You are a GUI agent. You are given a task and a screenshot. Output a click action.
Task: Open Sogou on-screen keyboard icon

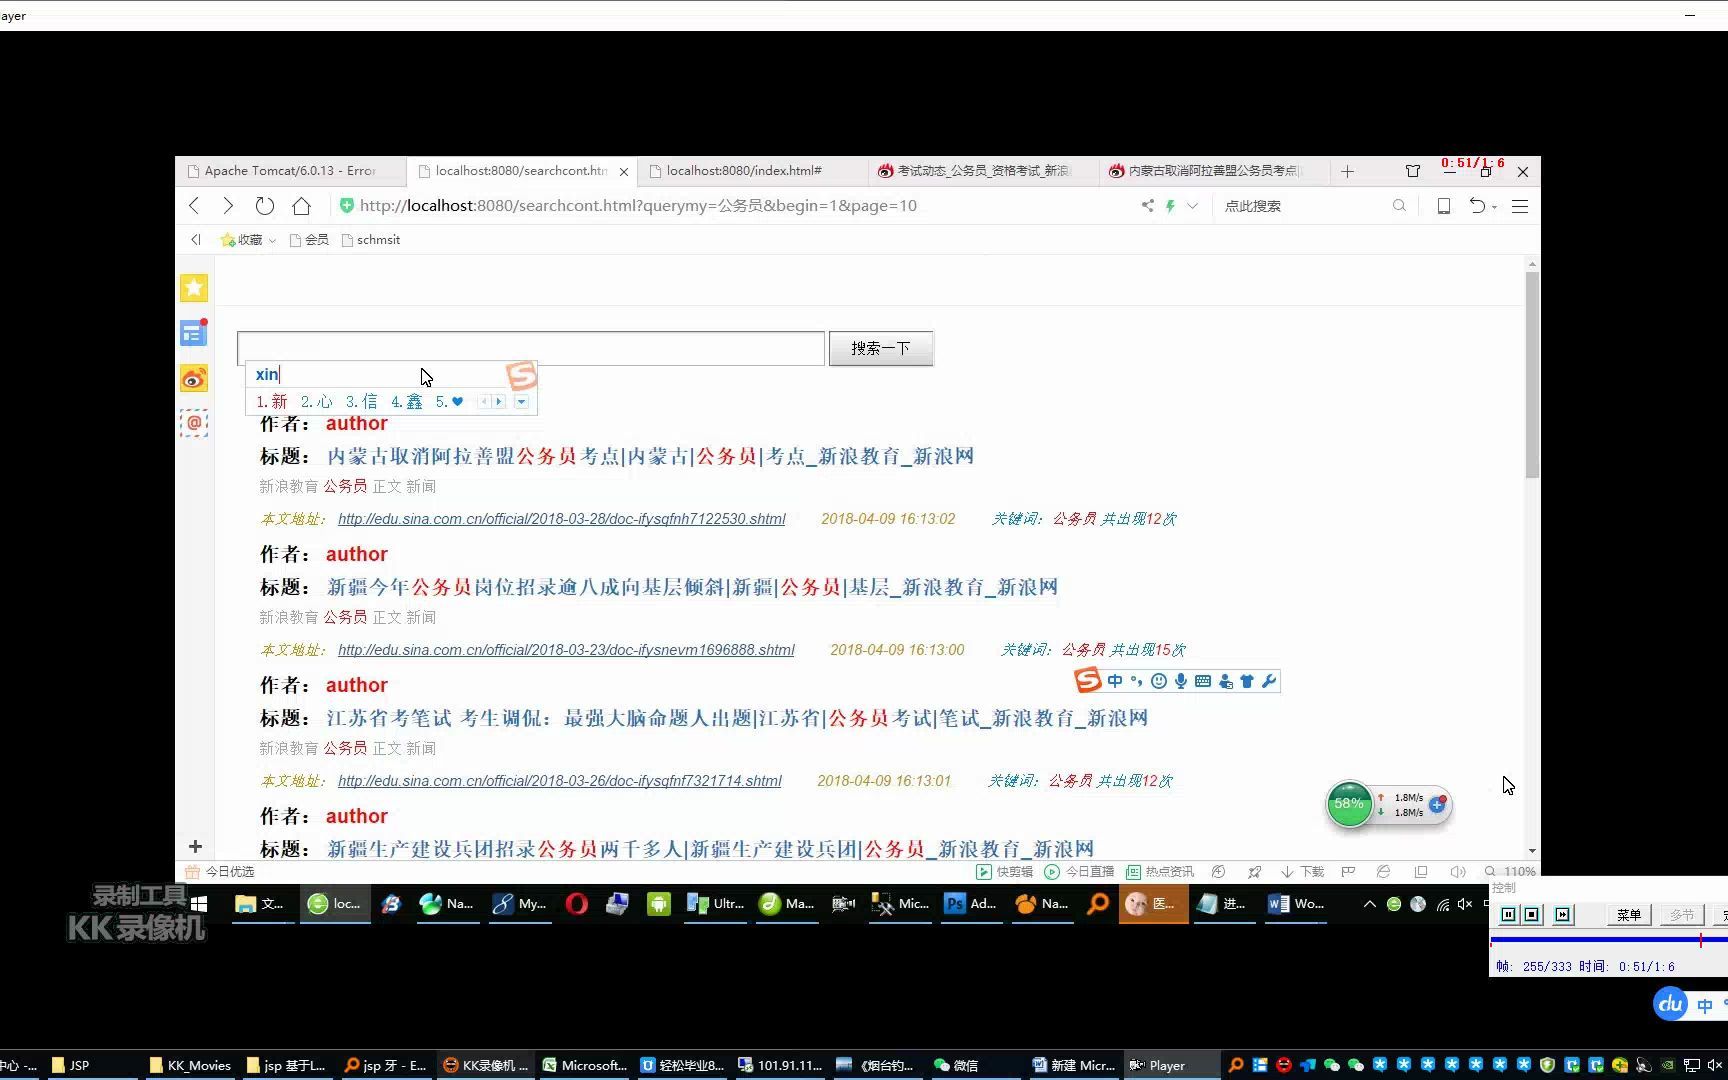tap(1202, 681)
